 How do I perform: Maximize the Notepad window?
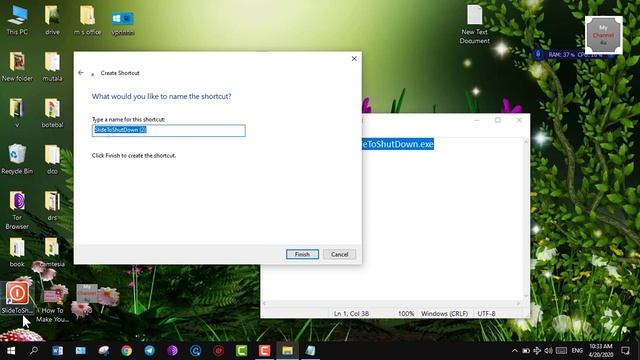[x=498, y=120]
